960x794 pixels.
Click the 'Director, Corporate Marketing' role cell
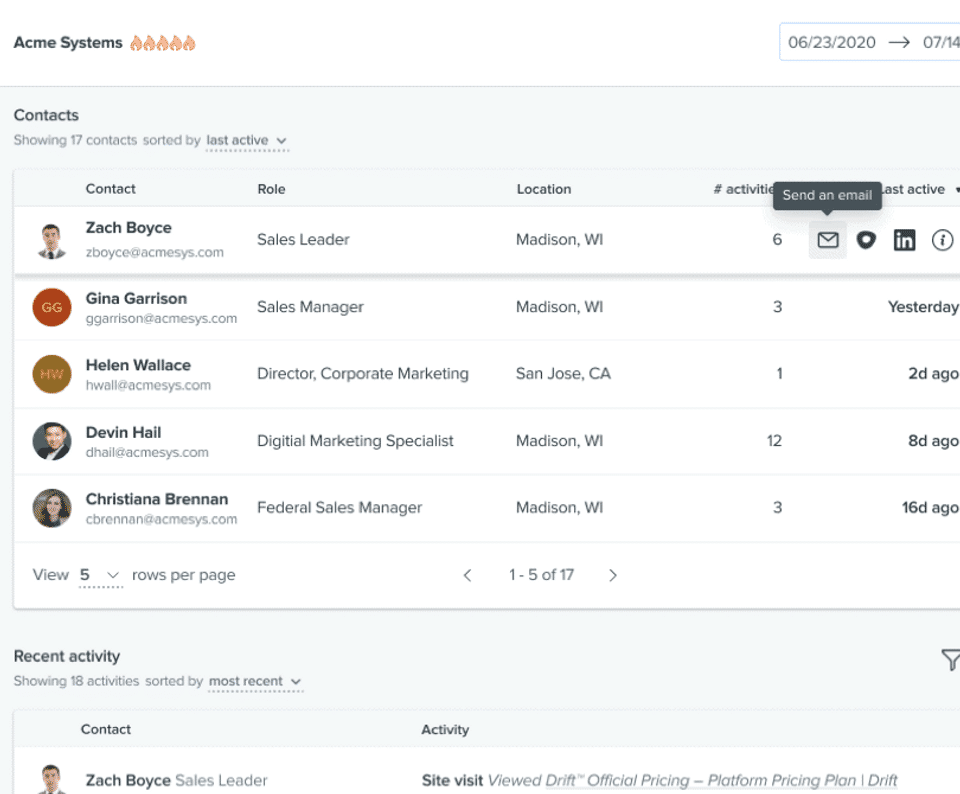(363, 374)
